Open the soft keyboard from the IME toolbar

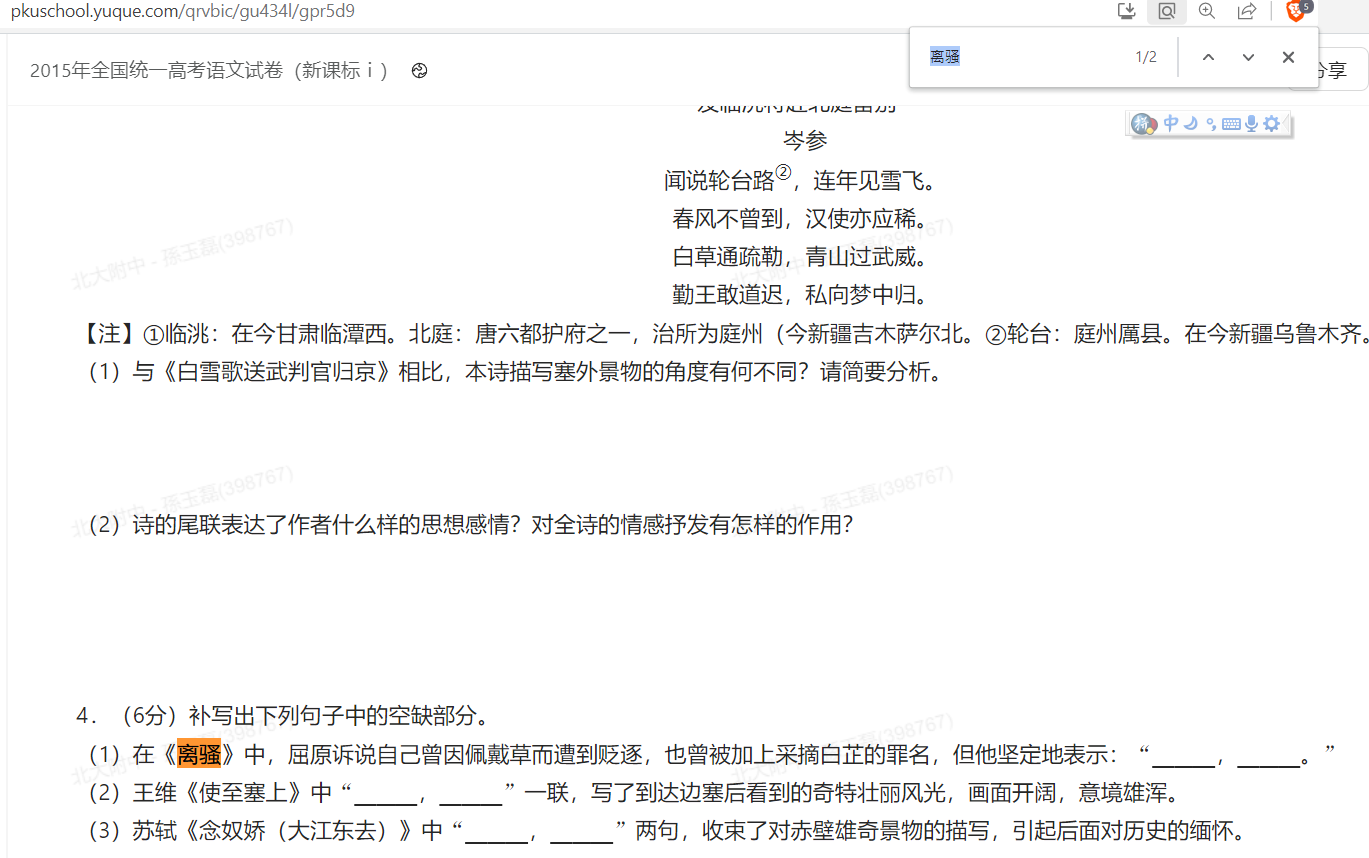[1231, 123]
